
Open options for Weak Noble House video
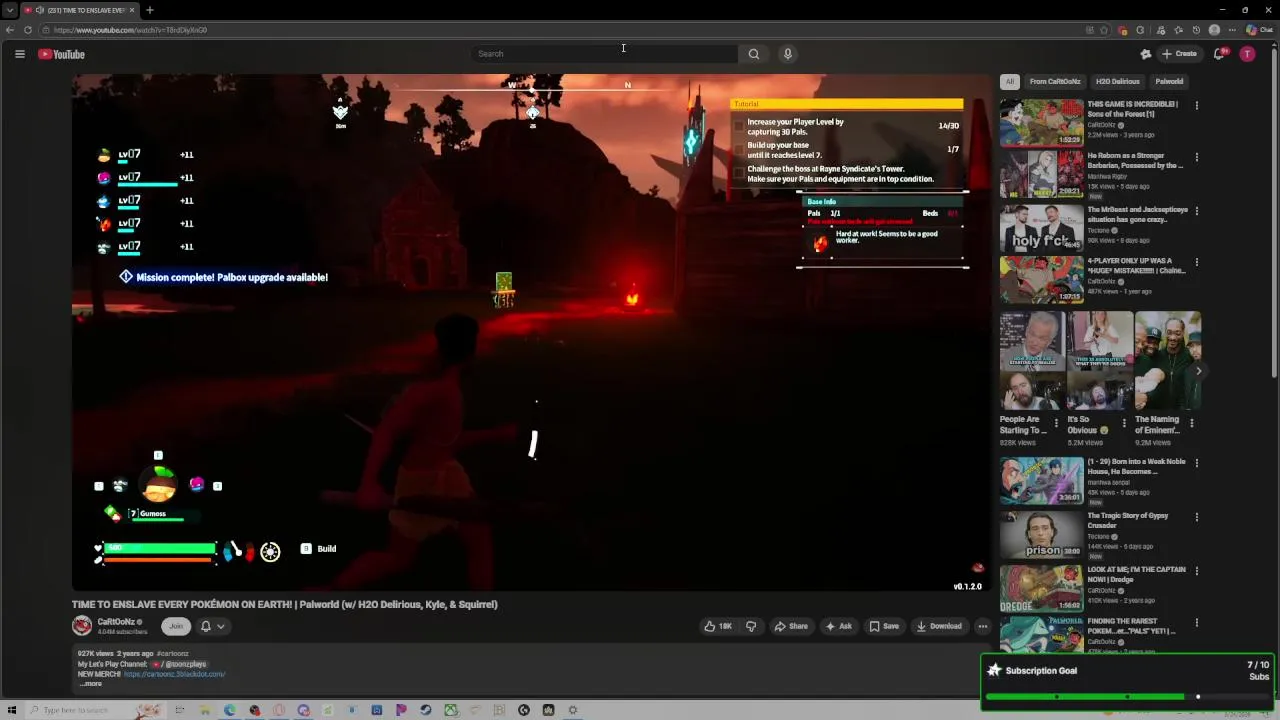[x=1196, y=463]
